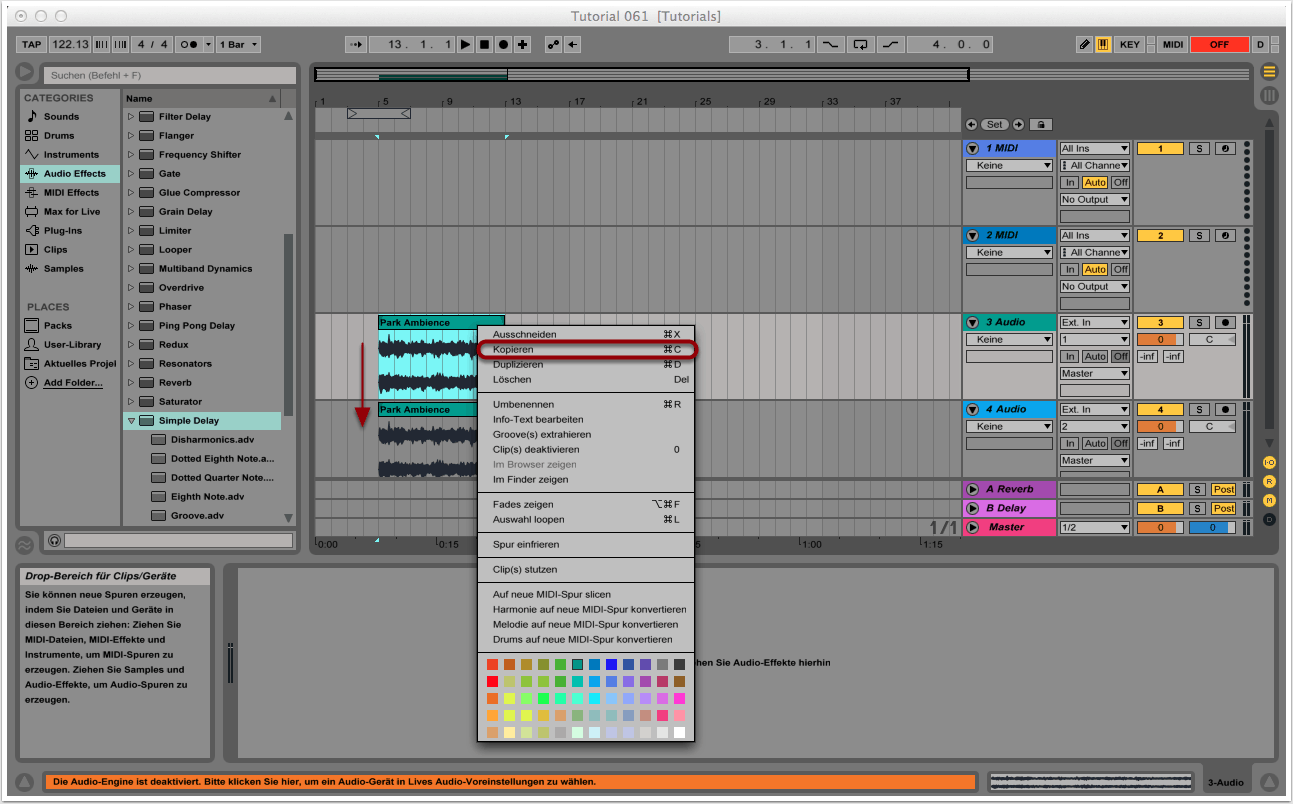Open the Sounds category in browser

click(61, 117)
